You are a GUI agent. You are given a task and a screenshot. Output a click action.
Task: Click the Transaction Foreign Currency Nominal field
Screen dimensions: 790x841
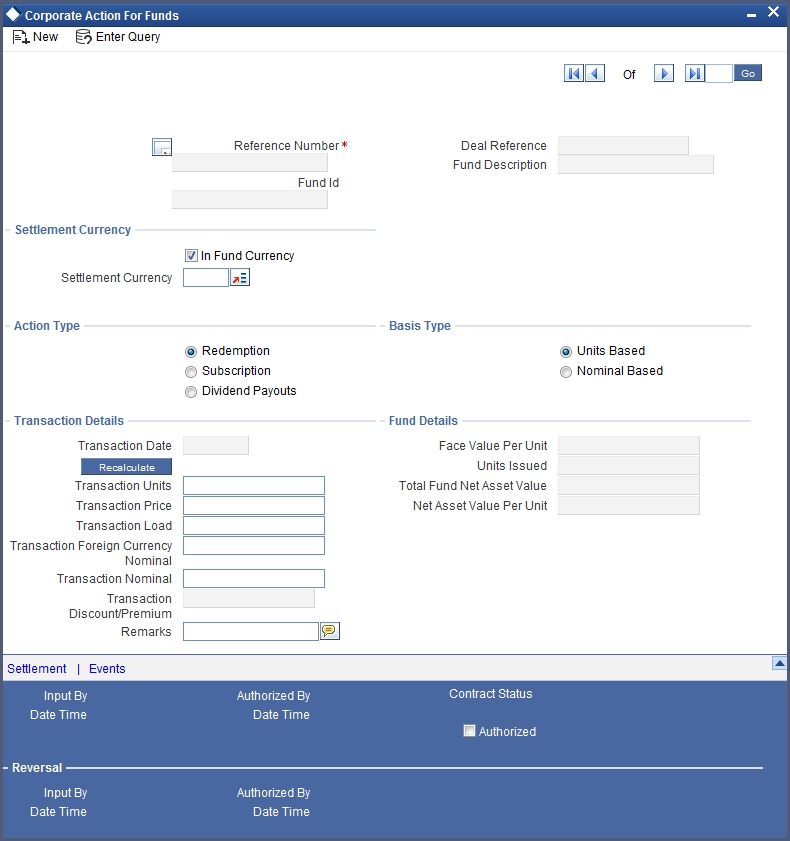(x=254, y=545)
